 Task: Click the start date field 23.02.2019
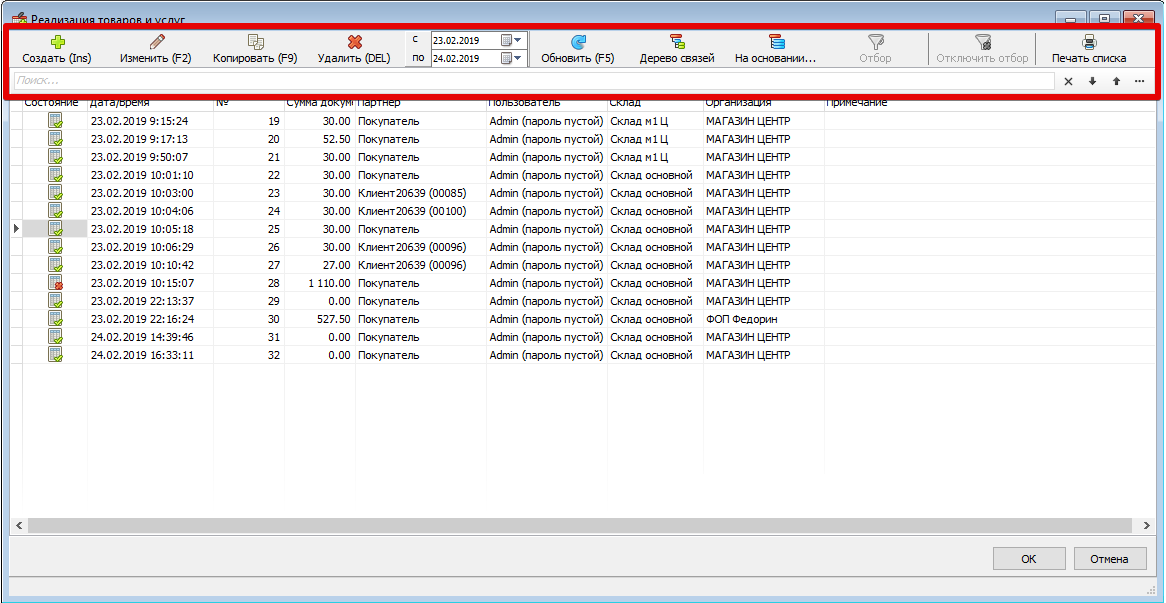(x=465, y=40)
